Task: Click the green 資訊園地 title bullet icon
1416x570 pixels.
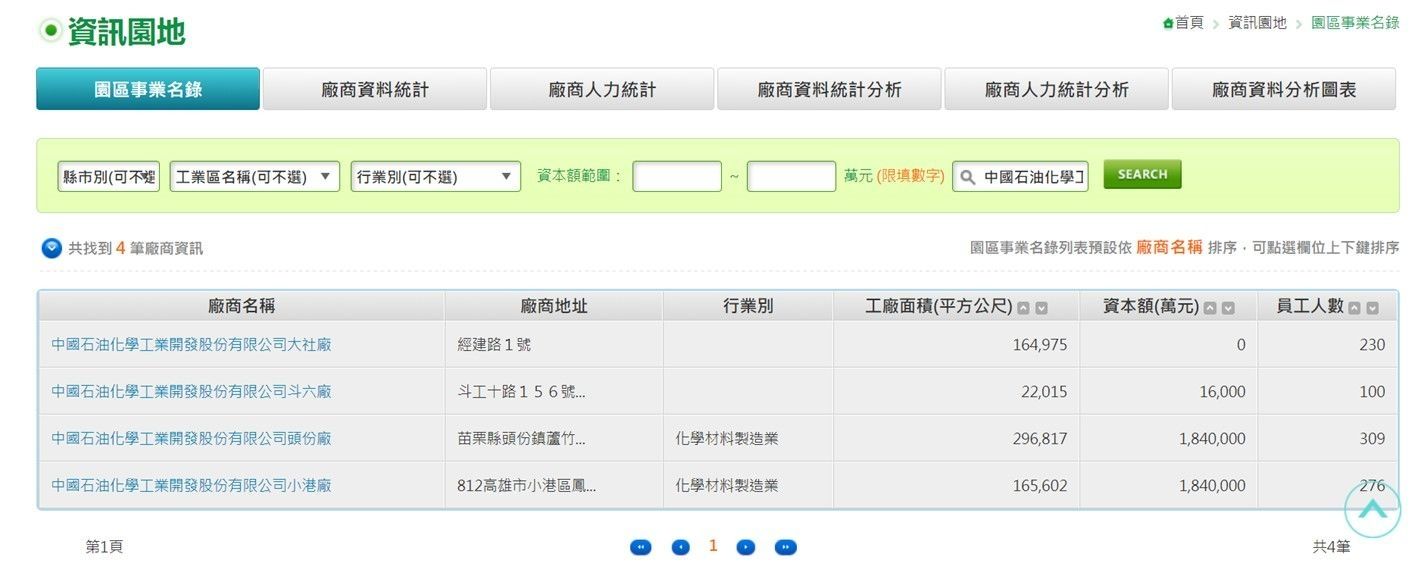Action: pos(51,30)
